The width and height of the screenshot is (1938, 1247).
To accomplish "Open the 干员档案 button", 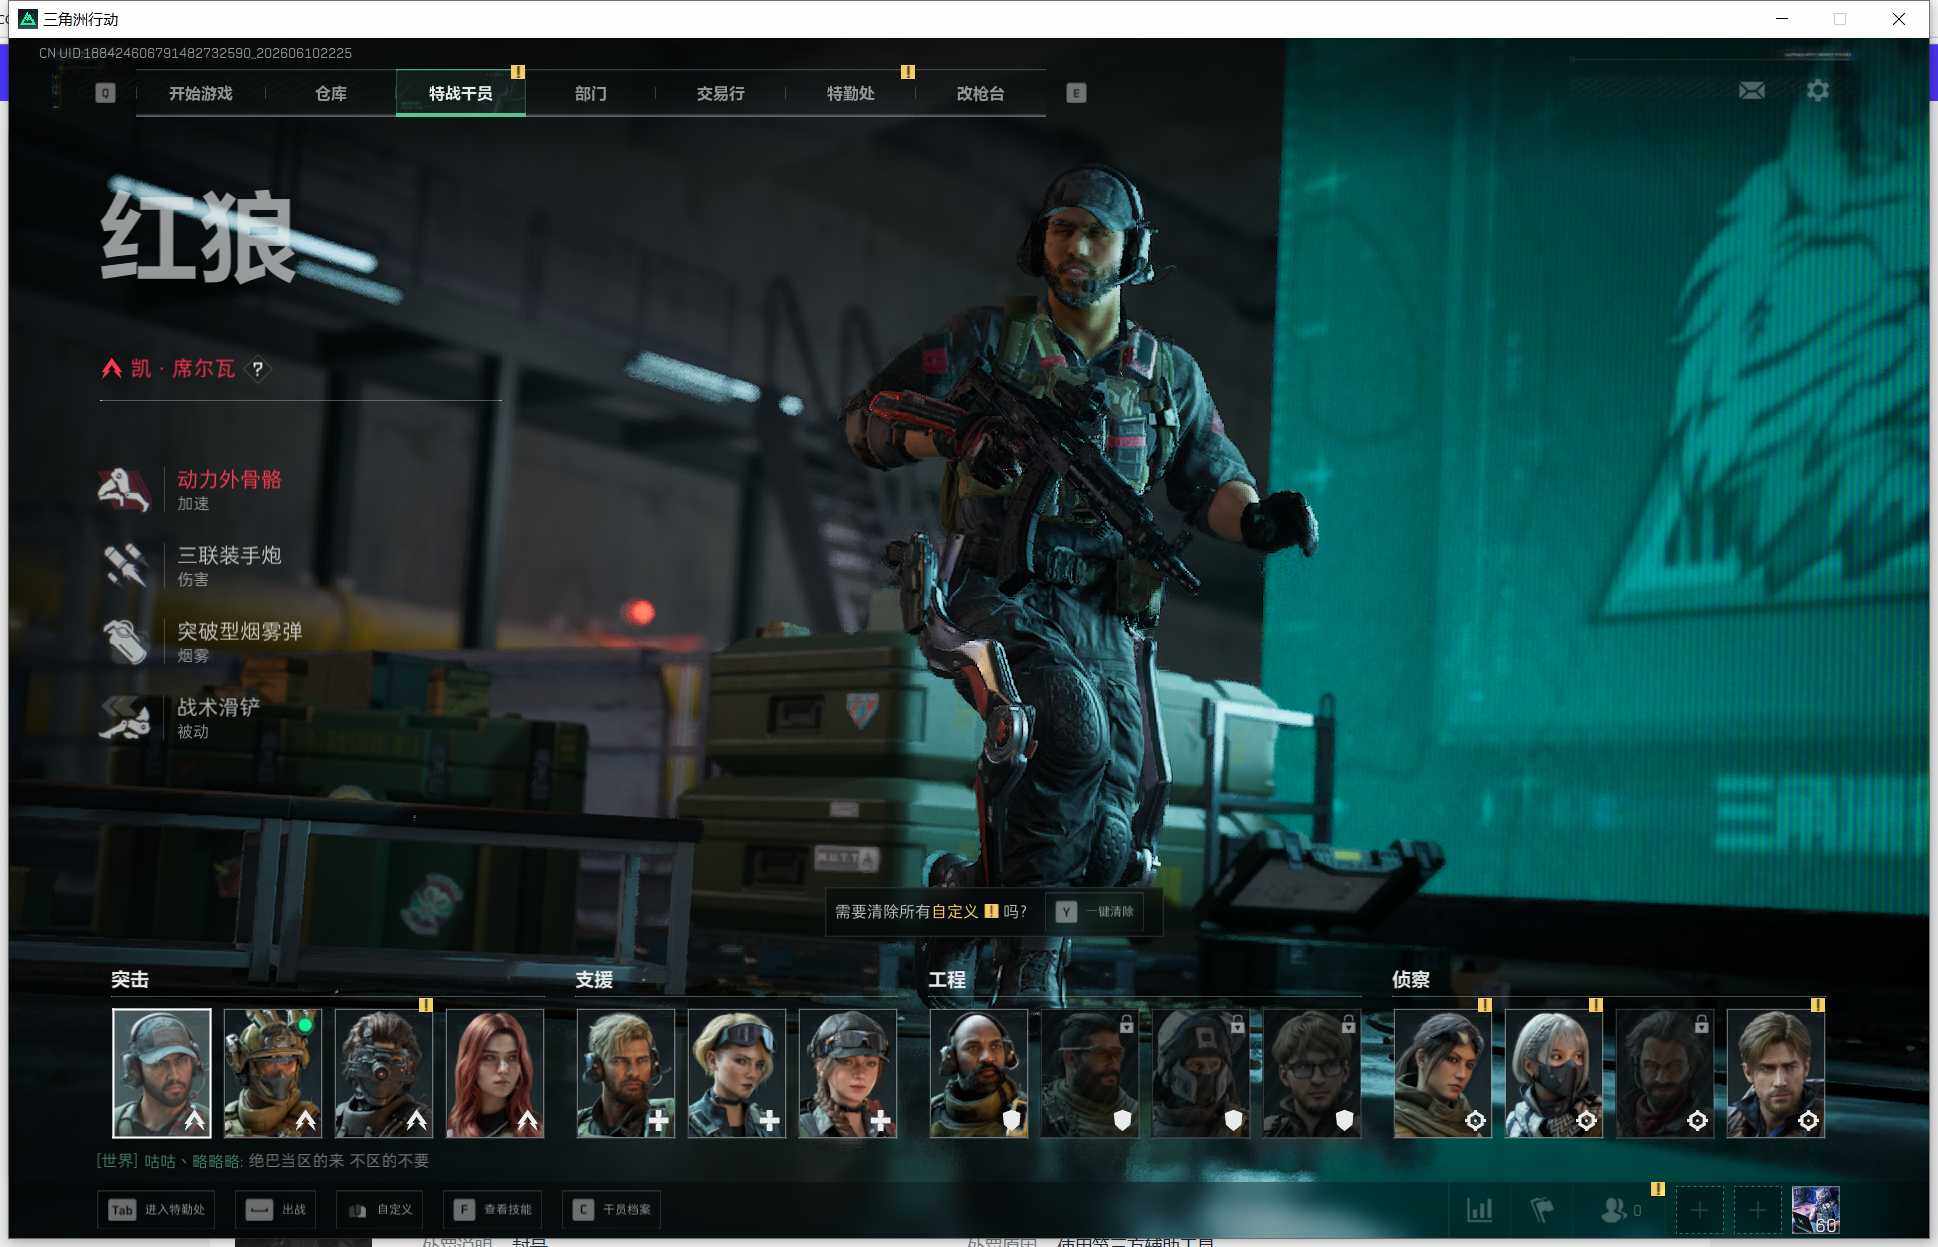I will point(612,1210).
